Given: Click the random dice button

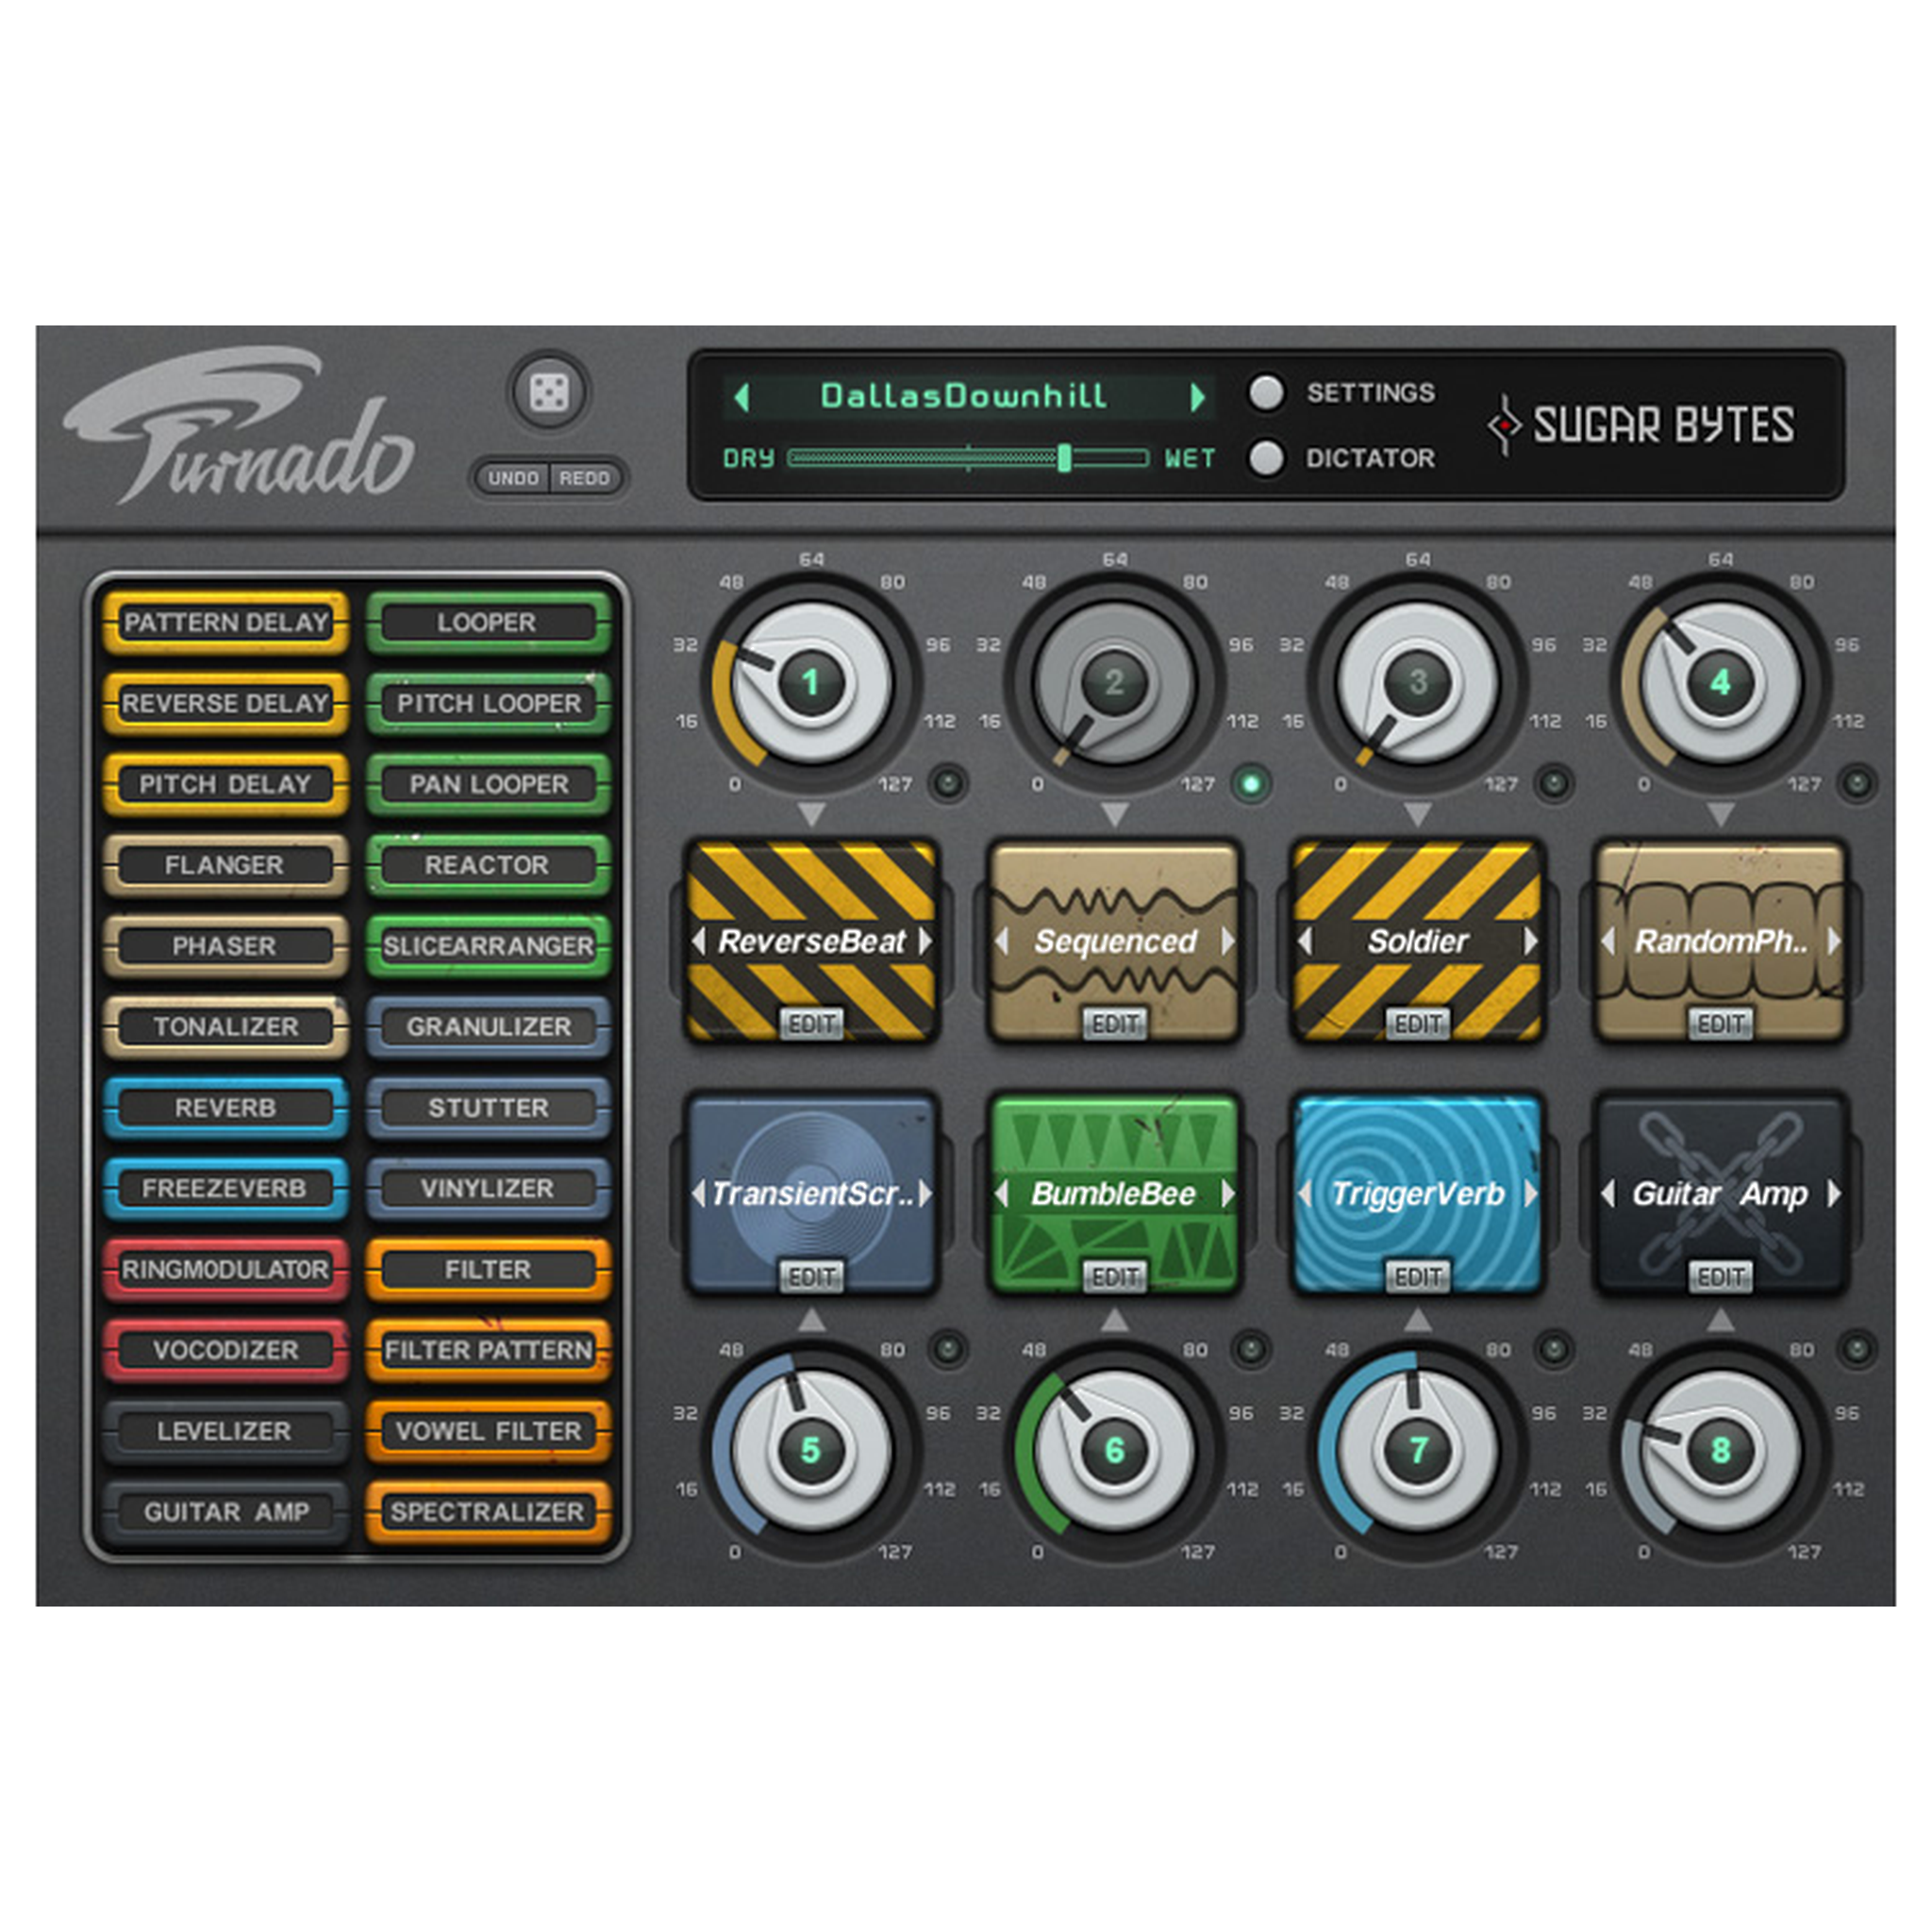Looking at the screenshot, I should (x=548, y=392).
